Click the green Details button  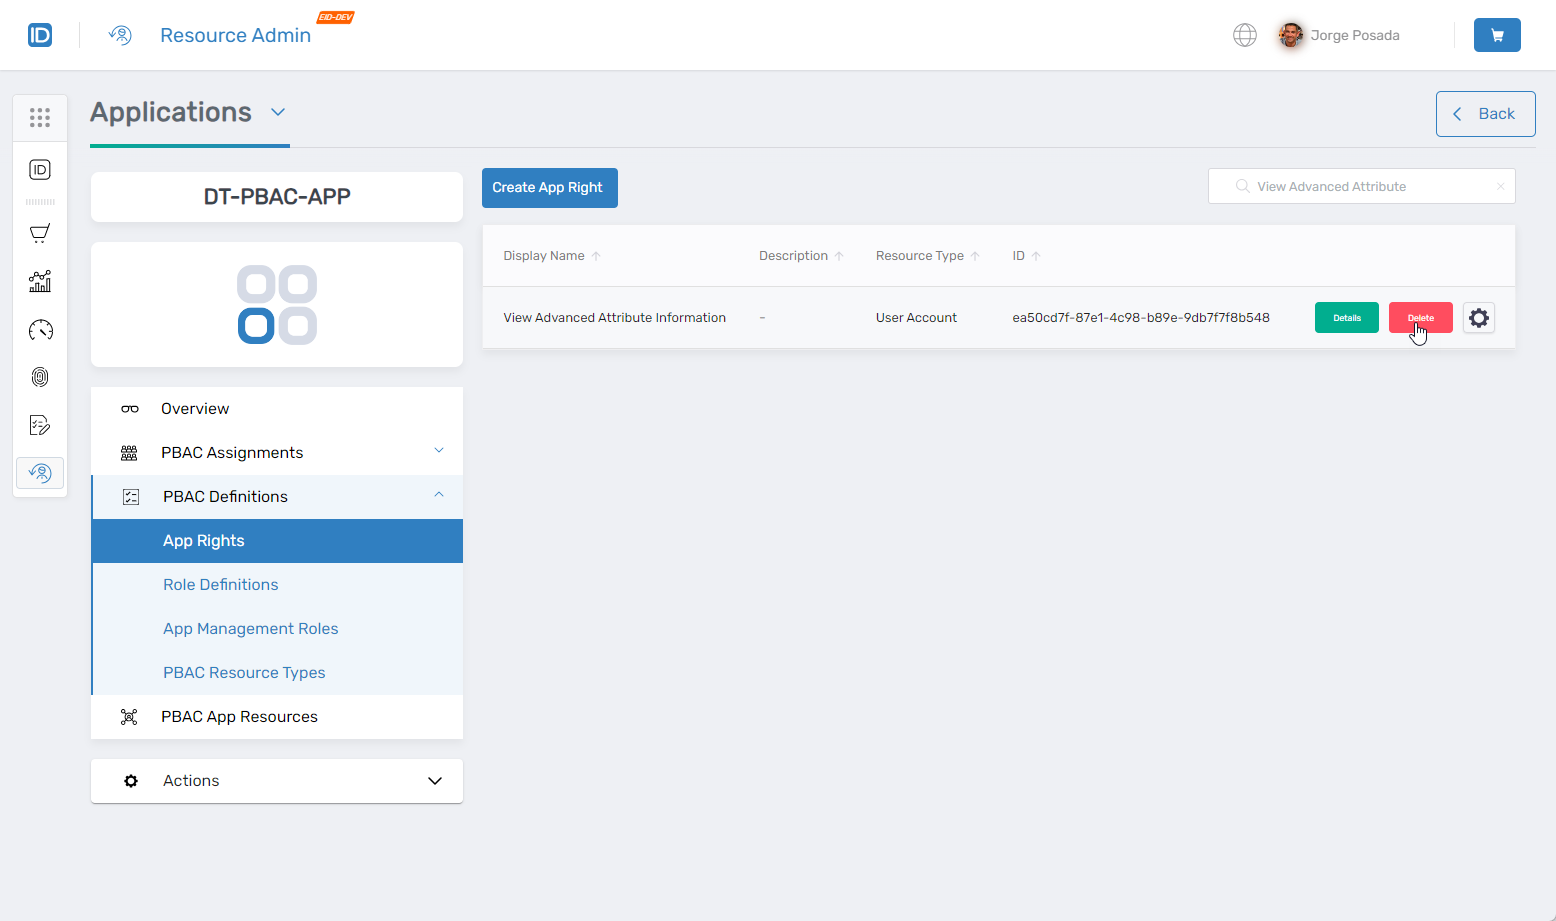click(x=1346, y=318)
